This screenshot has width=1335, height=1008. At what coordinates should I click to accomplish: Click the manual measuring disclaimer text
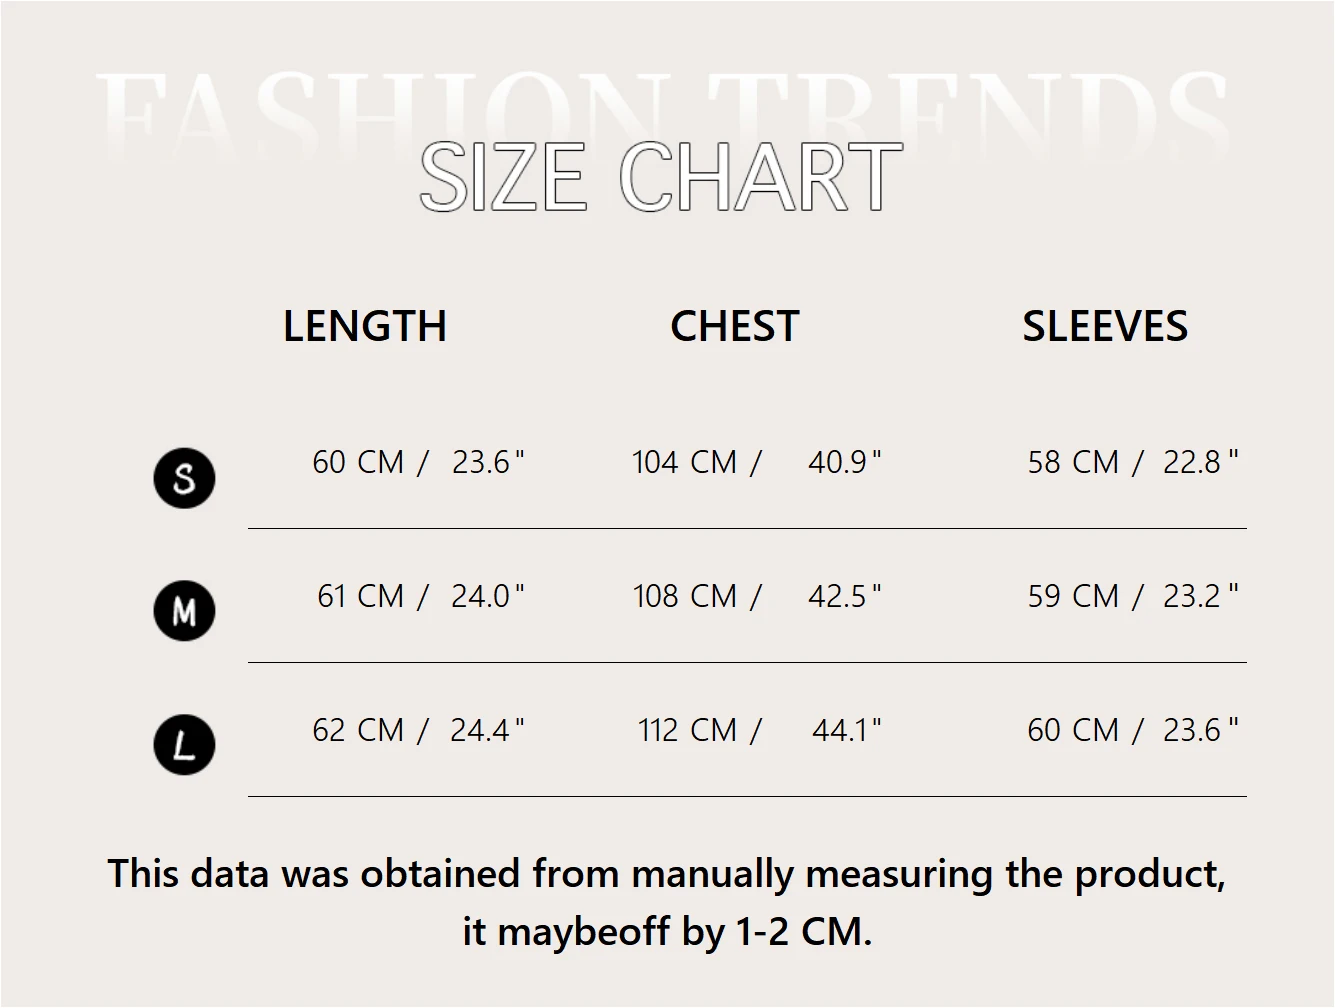tap(667, 874)
